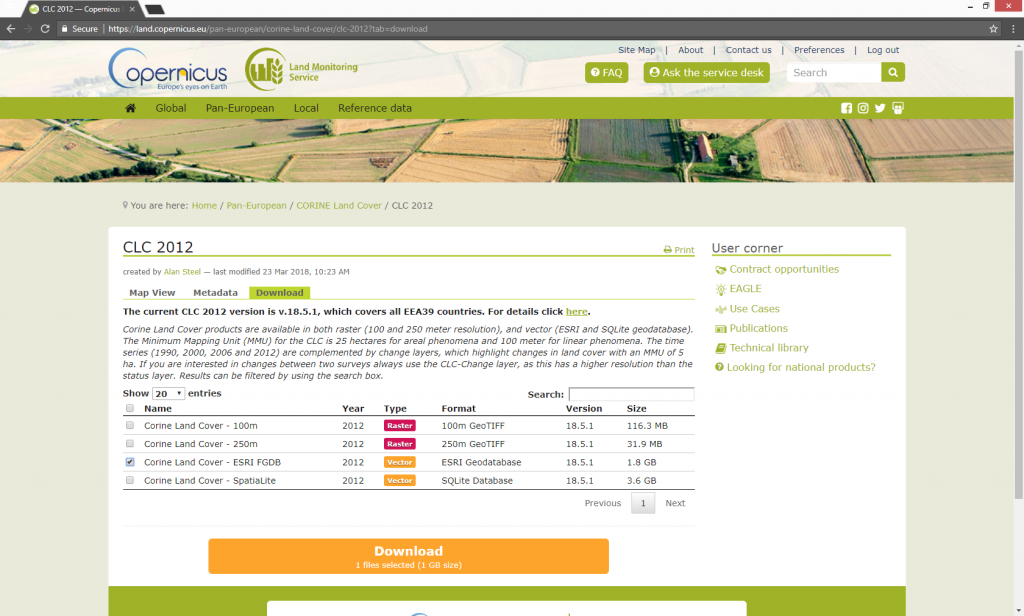Switch to the Metadata tab

coord(216,293)
